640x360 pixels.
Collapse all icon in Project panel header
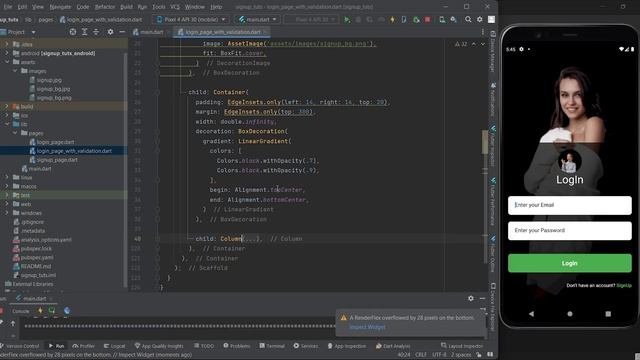coord(96,32)
